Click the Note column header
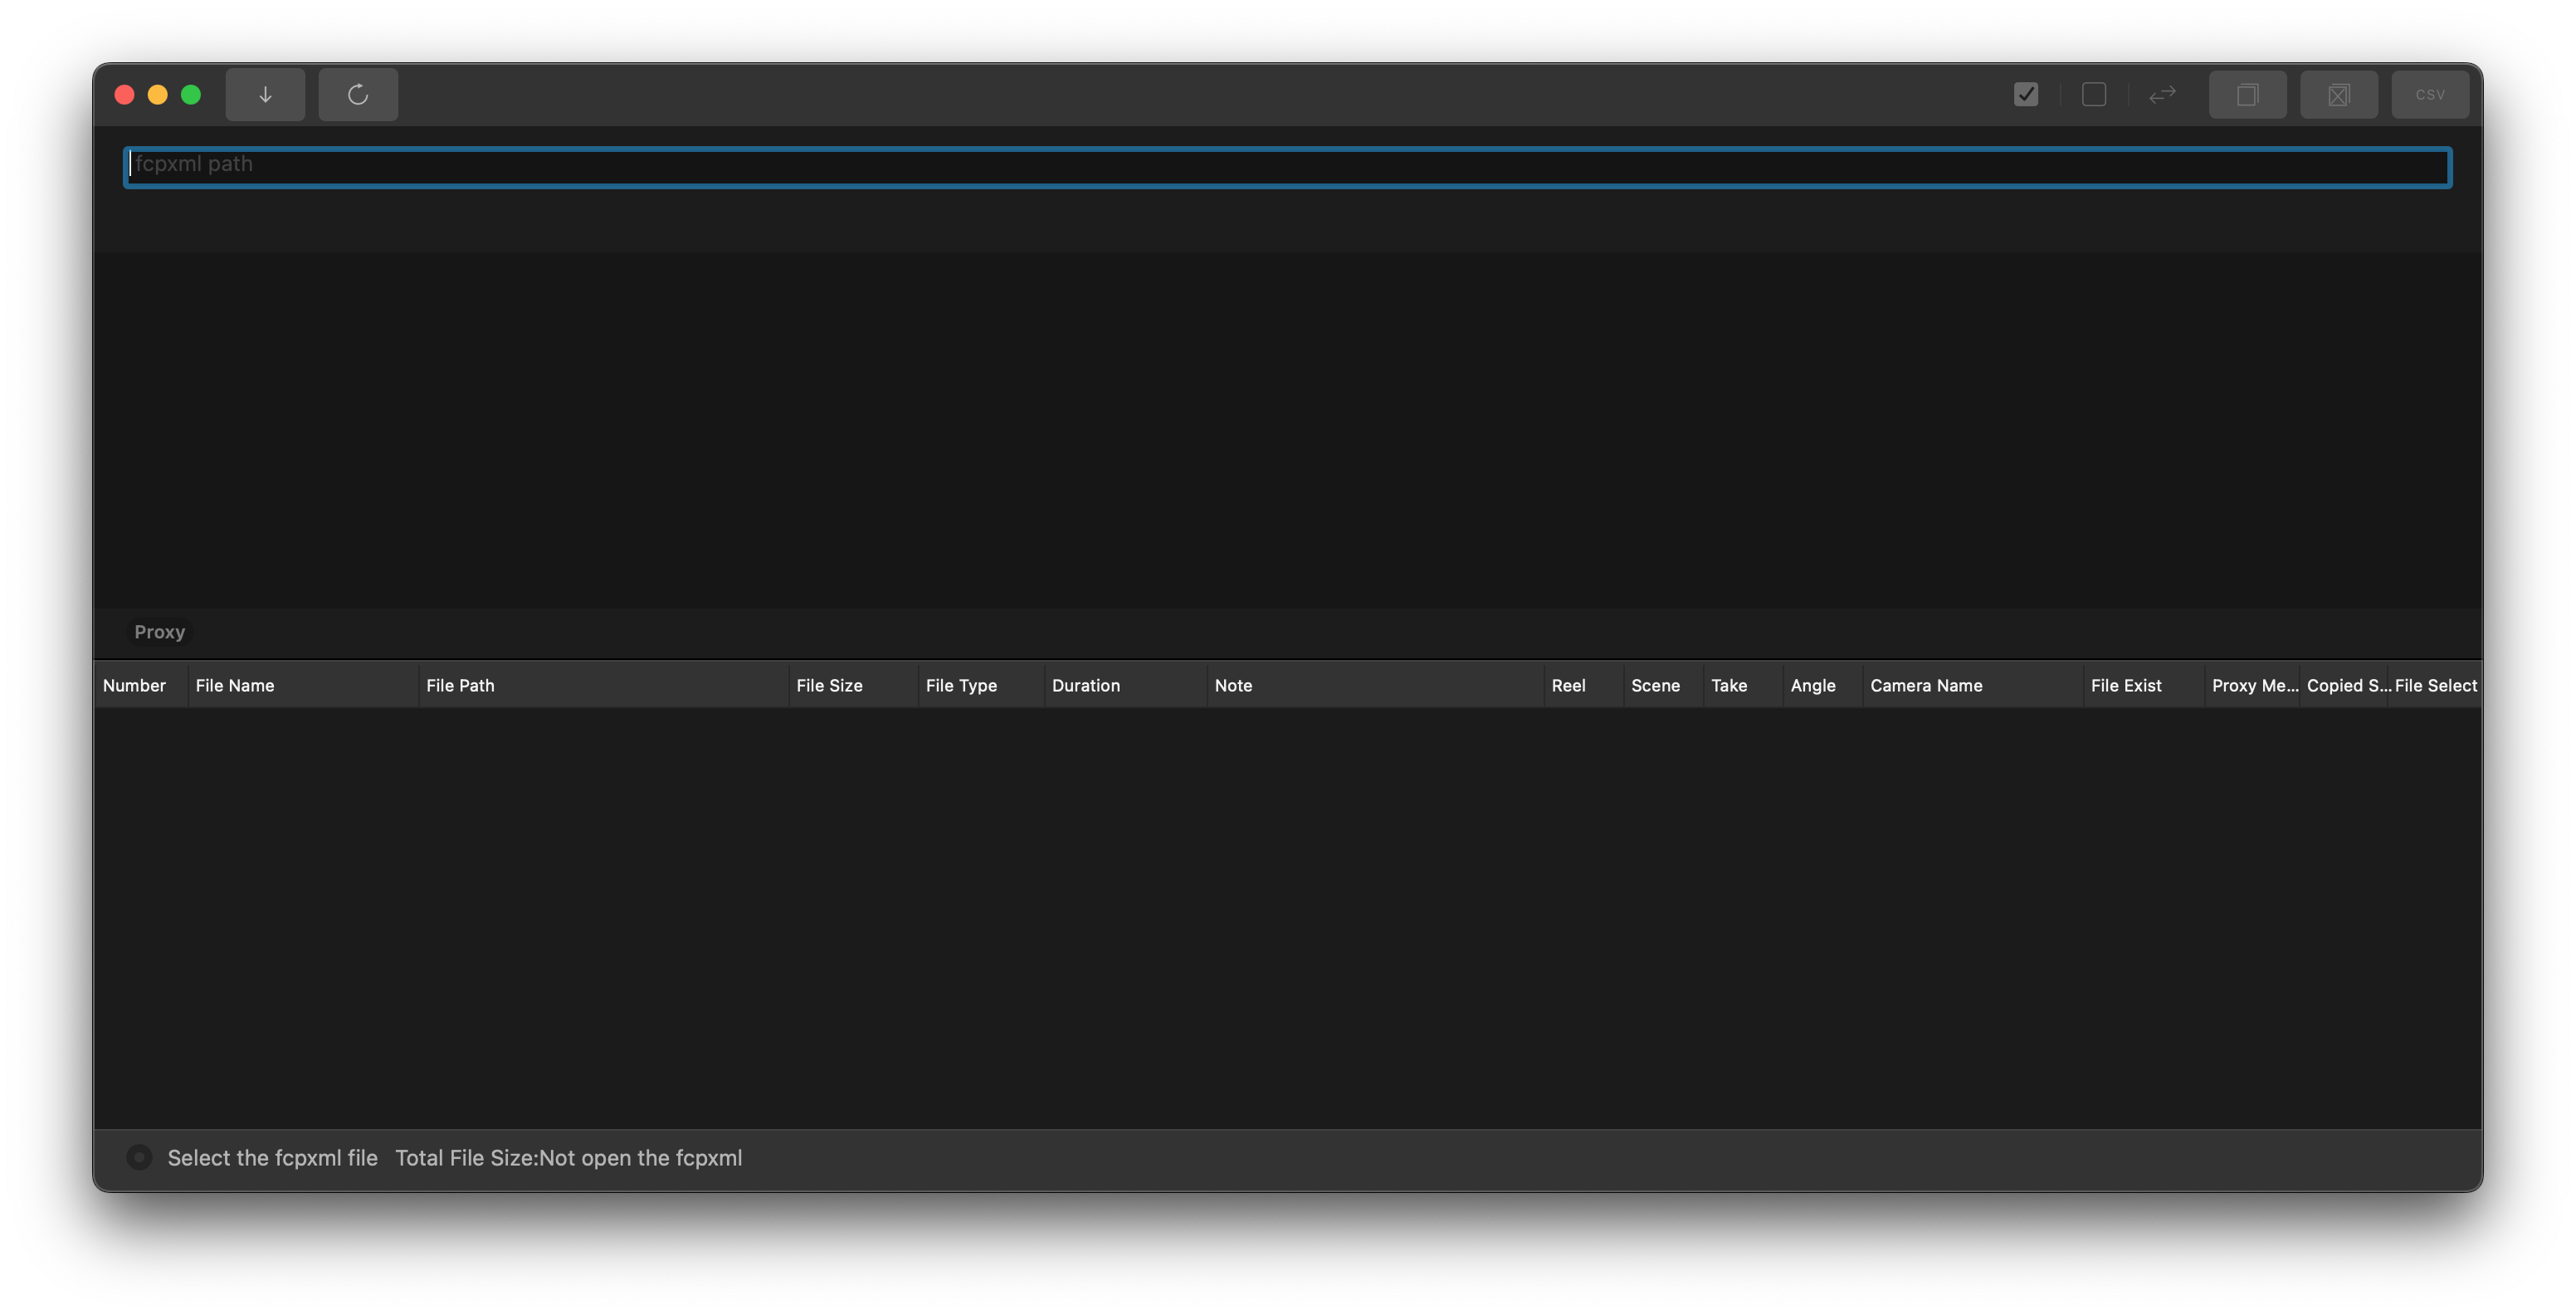Image resolution: width=2576 pixels, height=1315 pixels. tap(1233, 685)
